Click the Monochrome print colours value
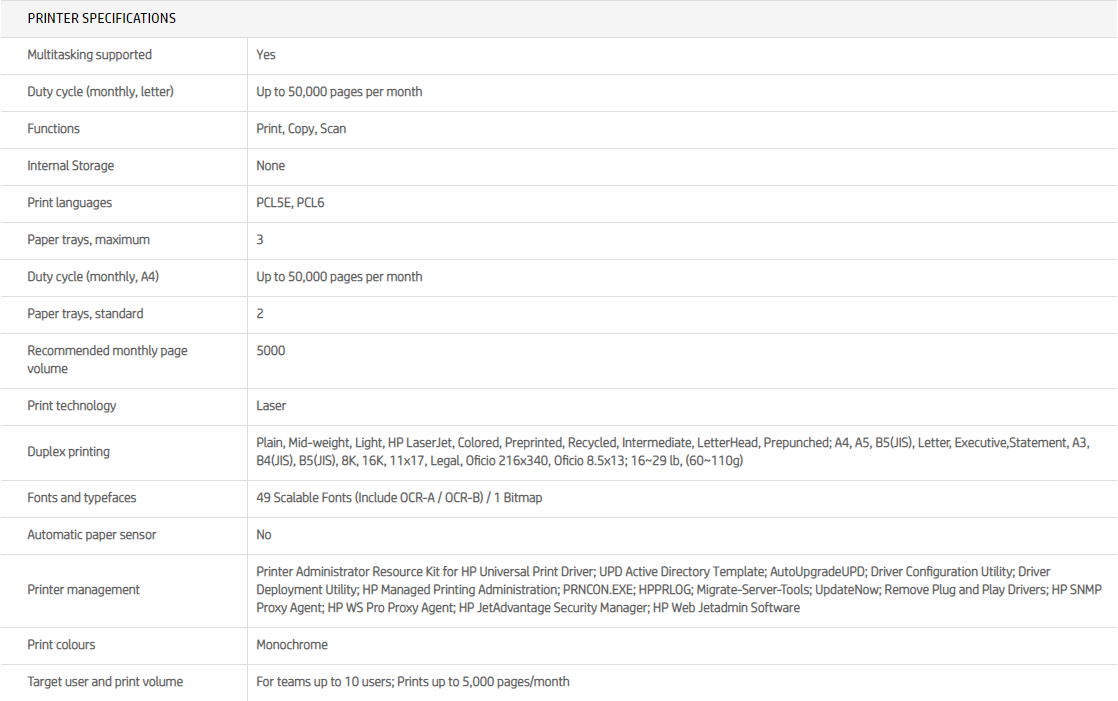Screen dimensions: 1118x701 point(292,645)
